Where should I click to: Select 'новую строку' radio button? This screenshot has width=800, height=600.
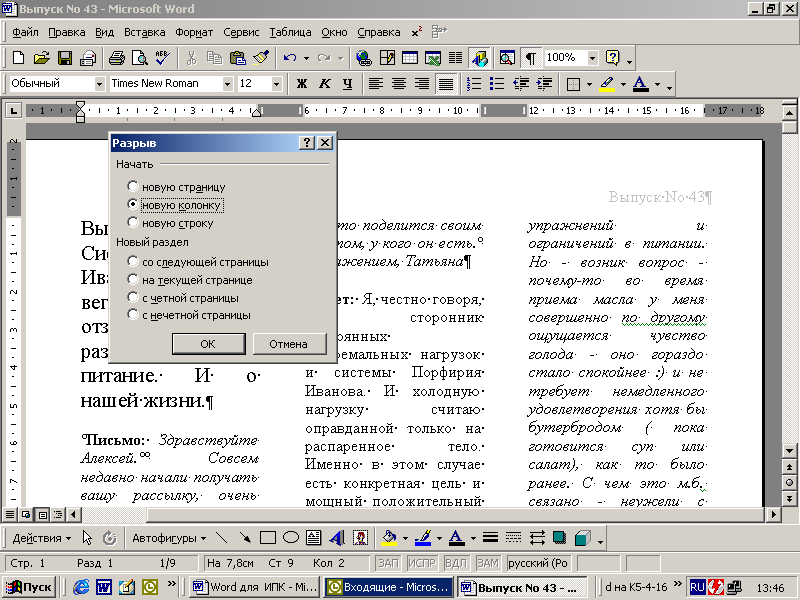point(133,222)
